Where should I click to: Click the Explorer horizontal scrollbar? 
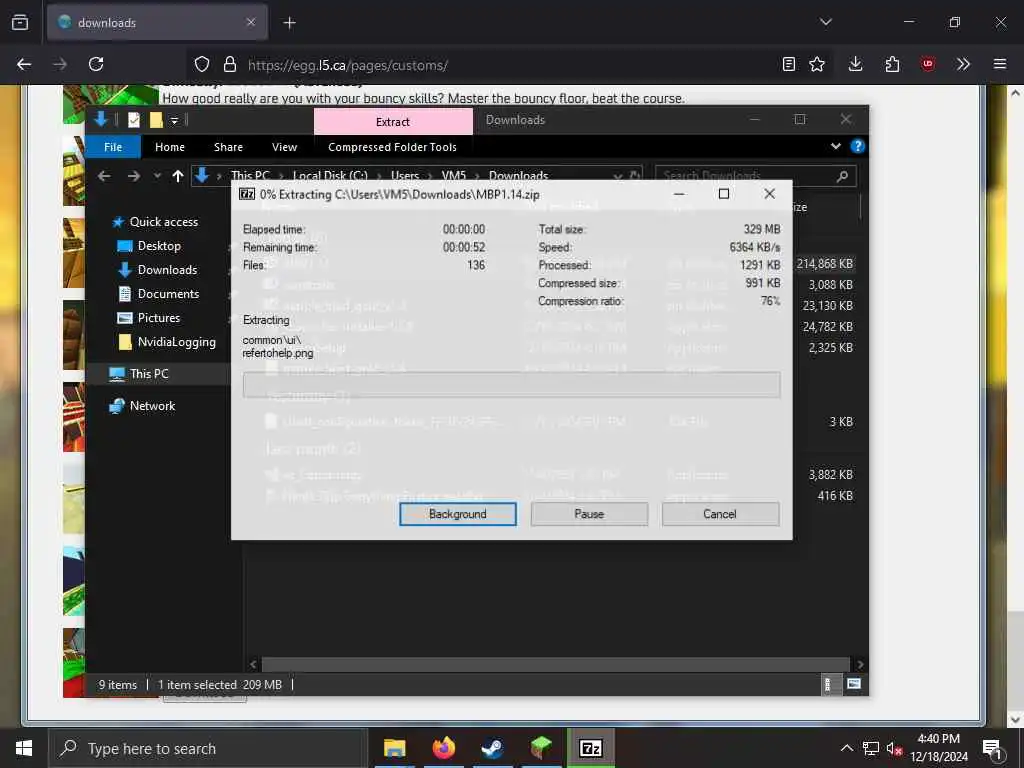click(556, 664)
